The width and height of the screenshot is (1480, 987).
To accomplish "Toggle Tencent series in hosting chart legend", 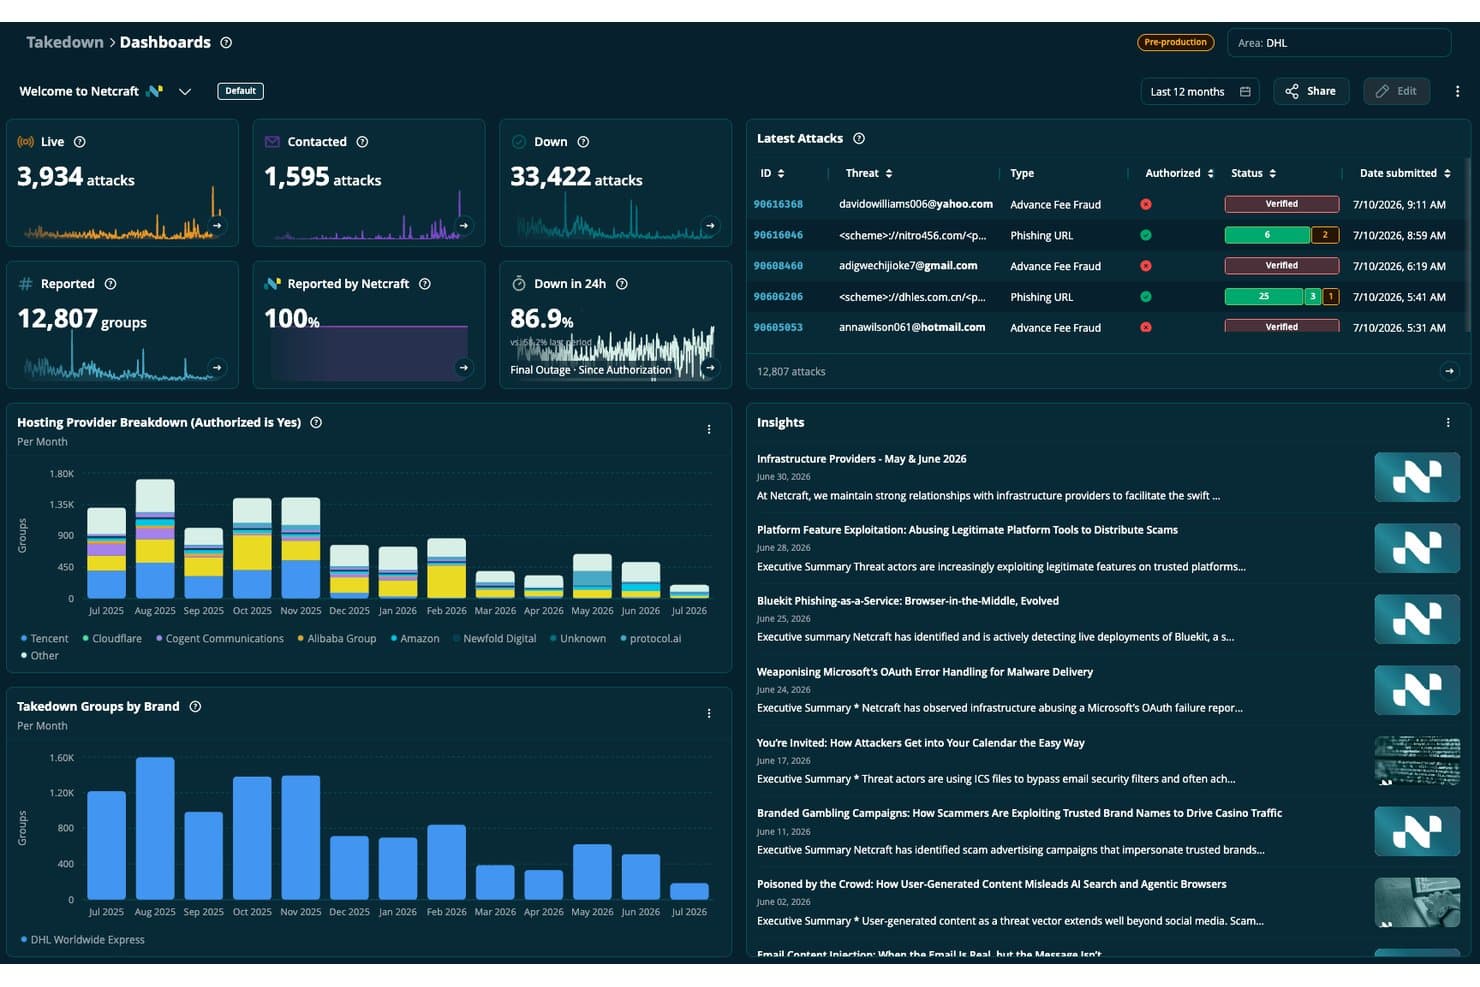I will tap(44, 638).
